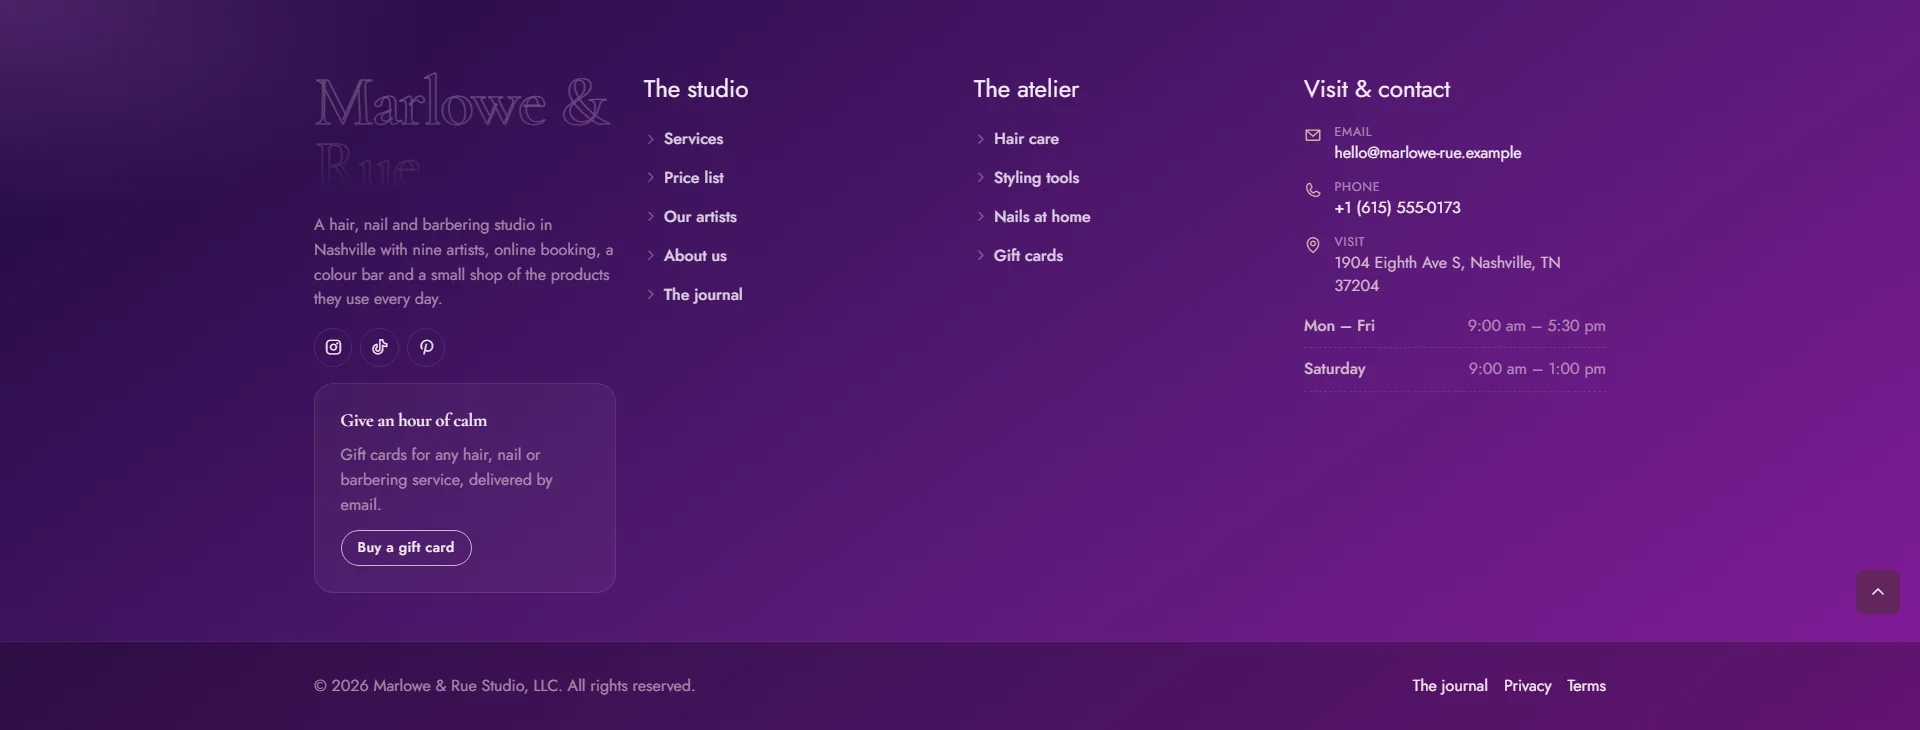Click the chevron before Services
Viewport: 1920px width, 730px height.
650,139
